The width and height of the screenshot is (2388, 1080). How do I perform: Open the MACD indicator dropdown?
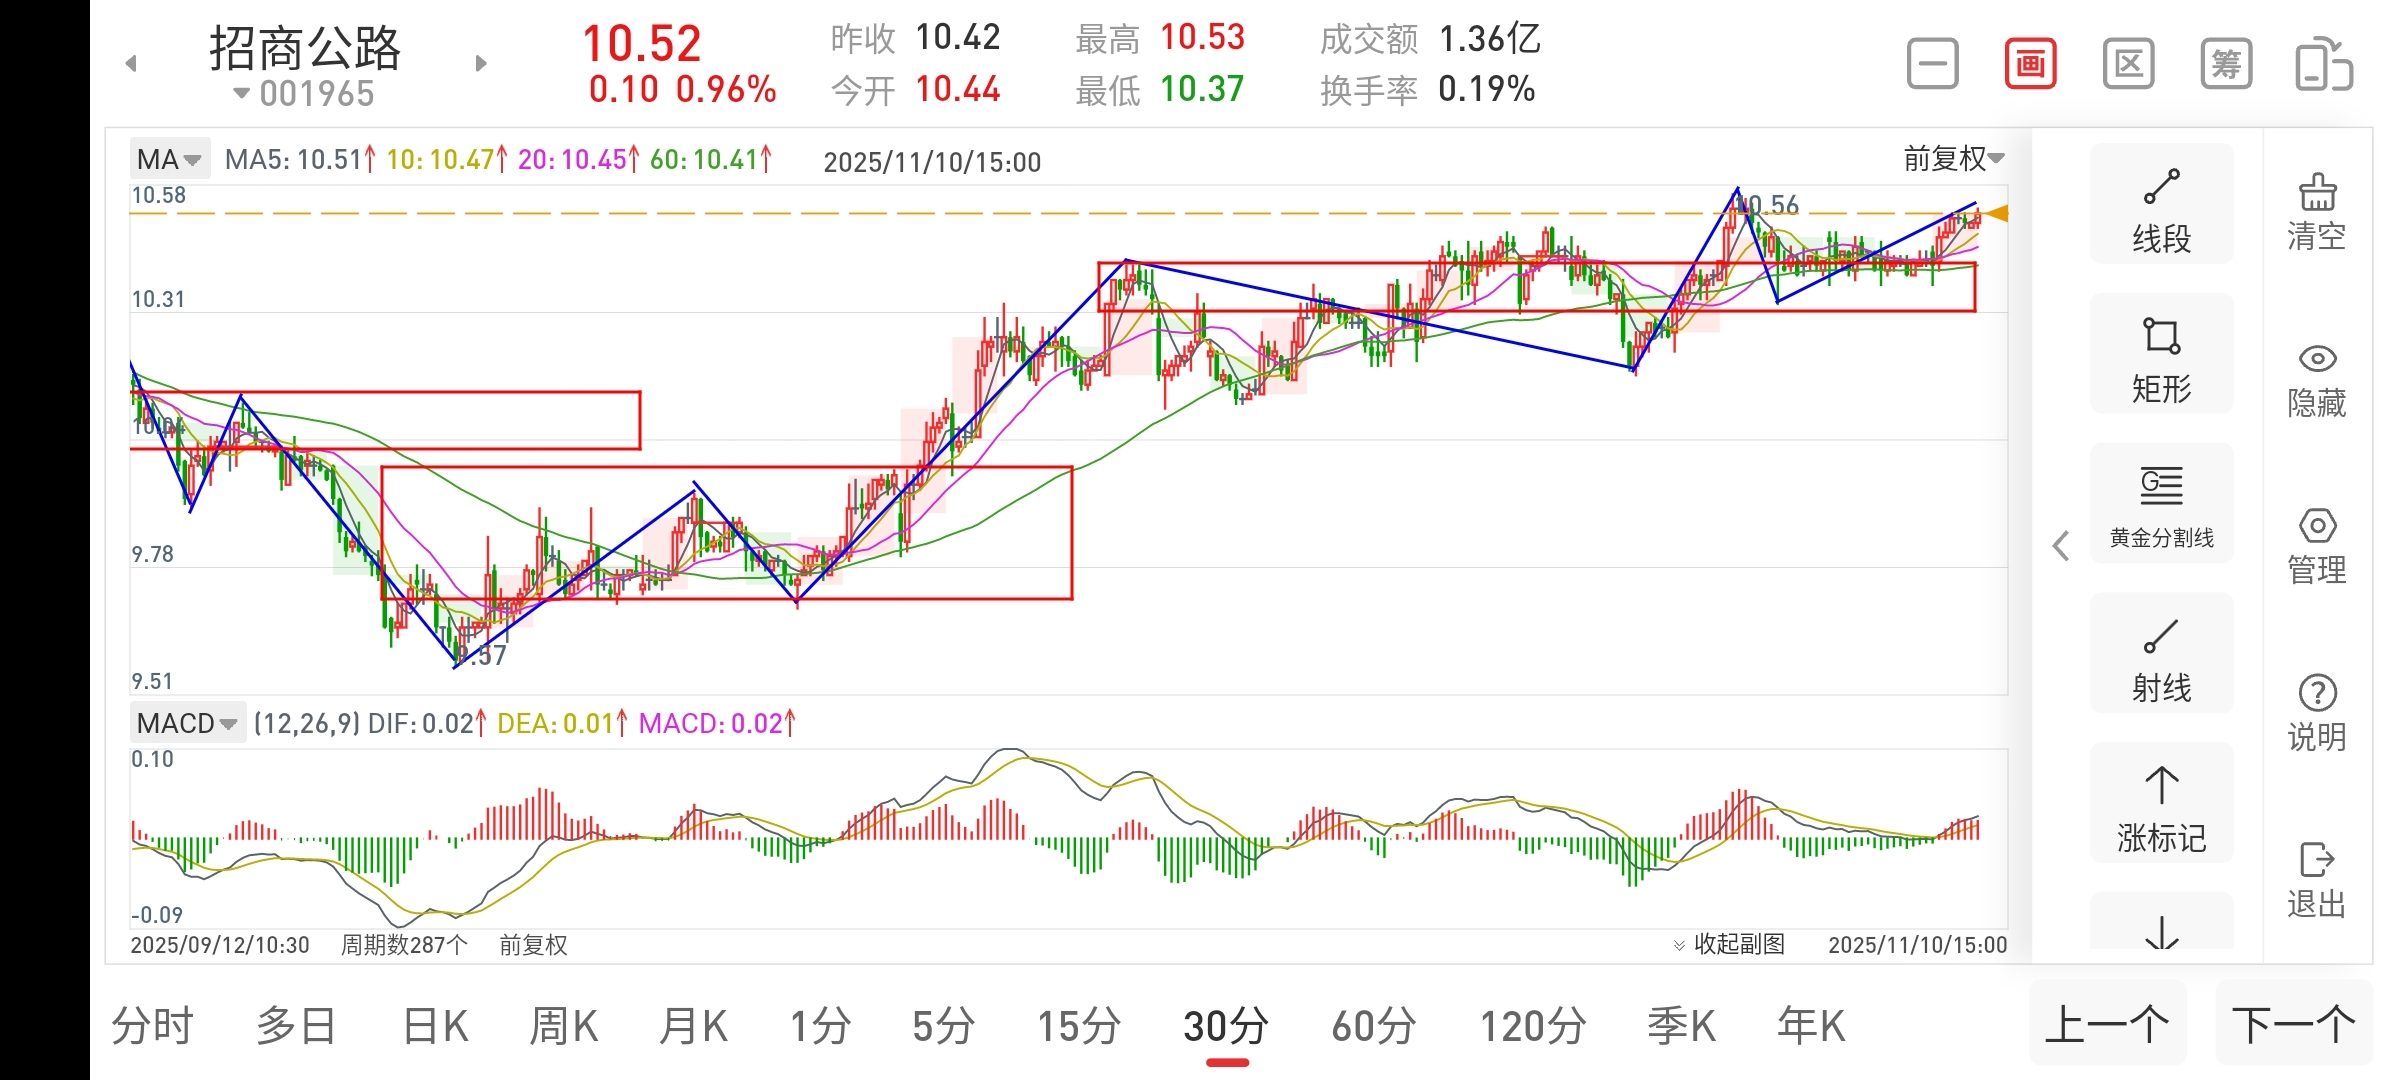[187, 723]
